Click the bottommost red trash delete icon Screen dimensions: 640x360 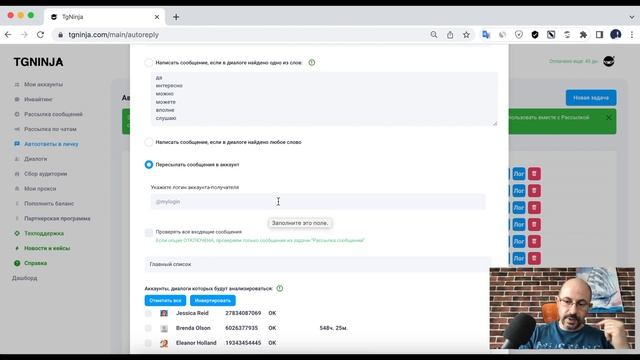534,258
